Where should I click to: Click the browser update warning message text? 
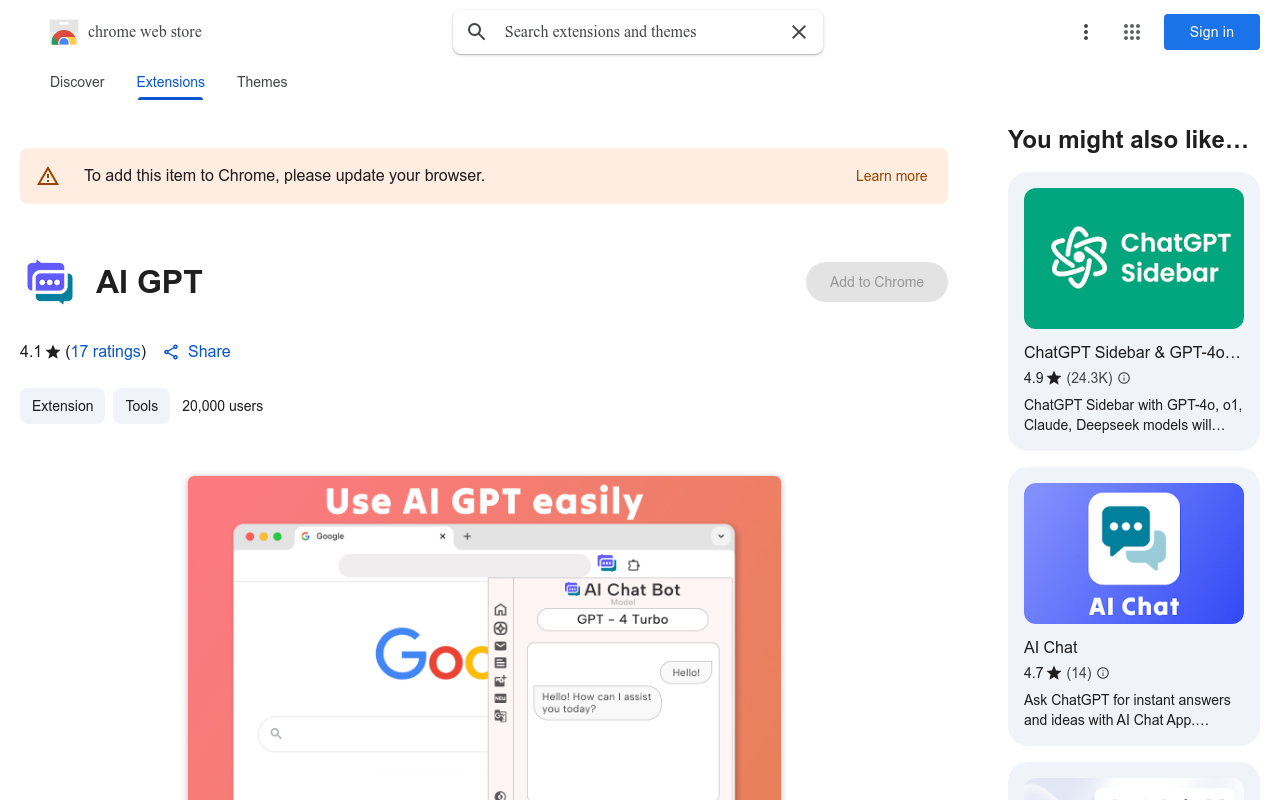coord(284,176)
